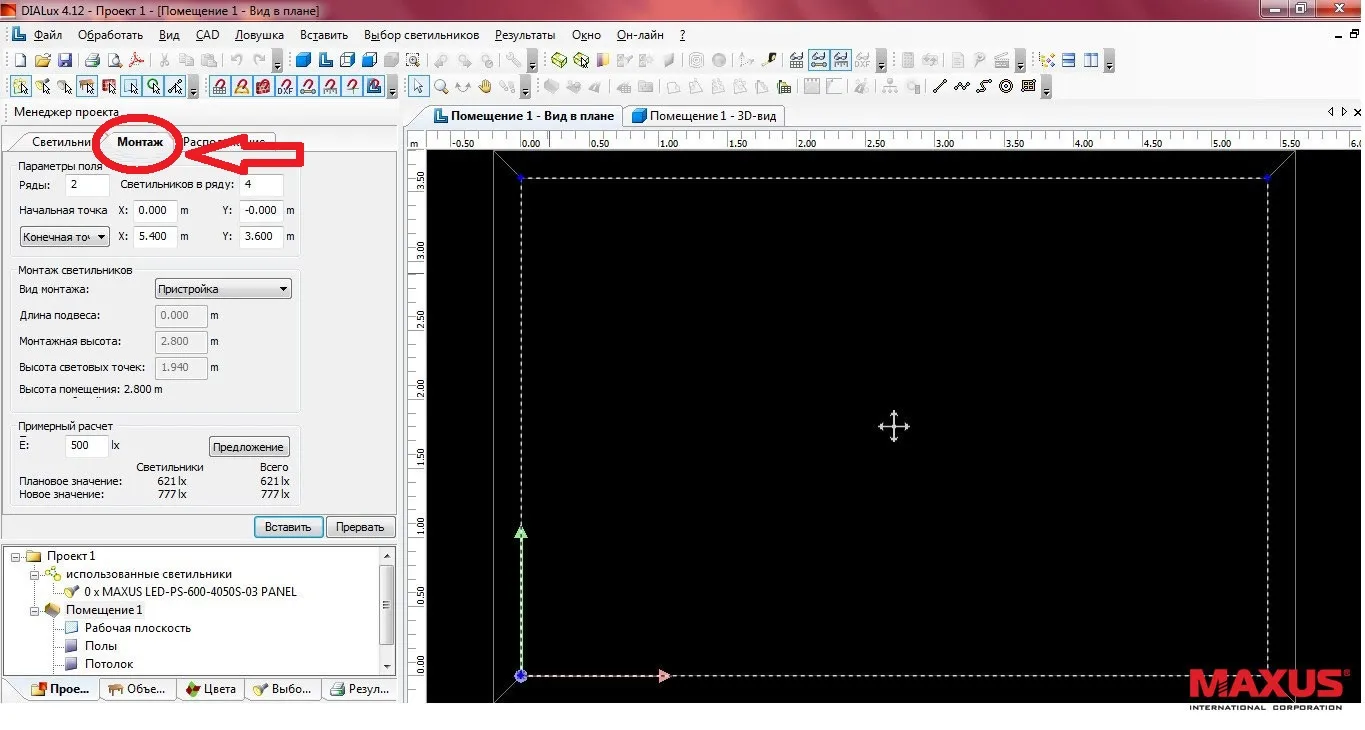Expand the snap-magnet toolbar options arrow

pyautogui.click(x=392, y=87)
